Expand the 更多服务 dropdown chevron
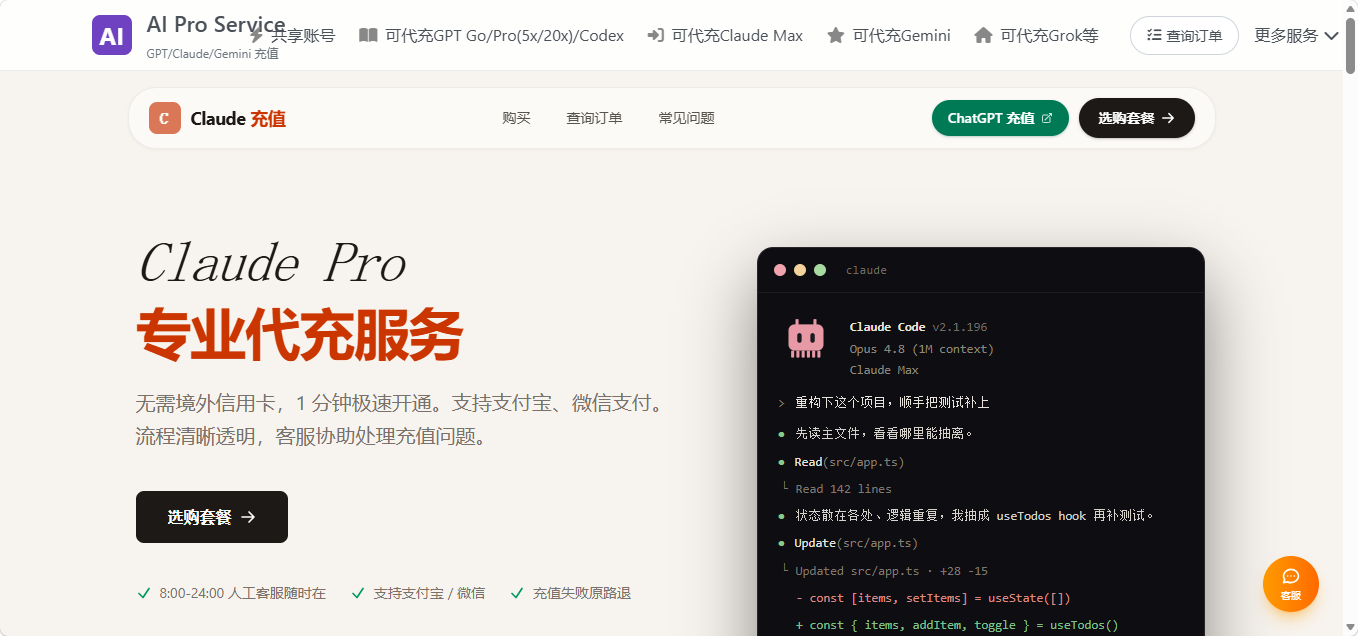Viewport: 1358px width, 636px height. pyautogui.click(x=1331, y=35)
